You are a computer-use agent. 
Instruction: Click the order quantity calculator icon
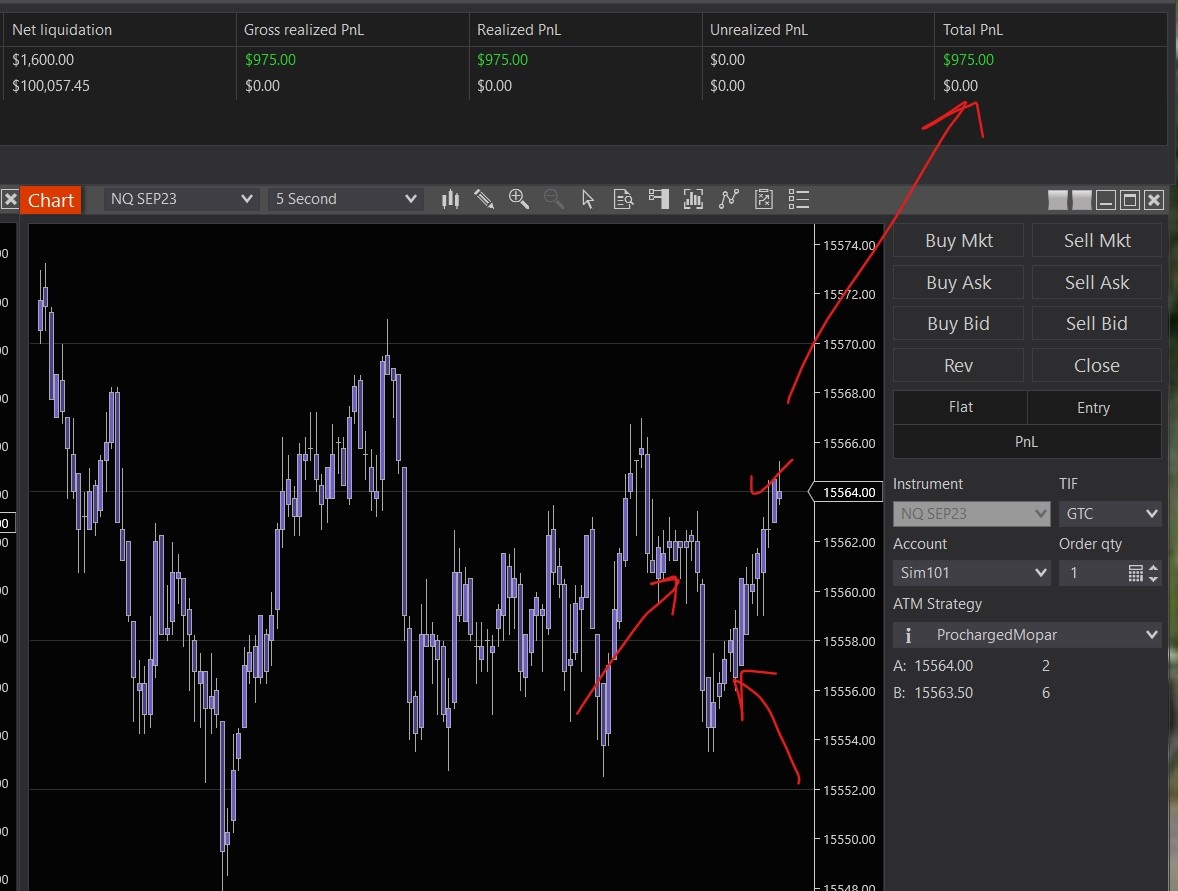coord(1135,573)
